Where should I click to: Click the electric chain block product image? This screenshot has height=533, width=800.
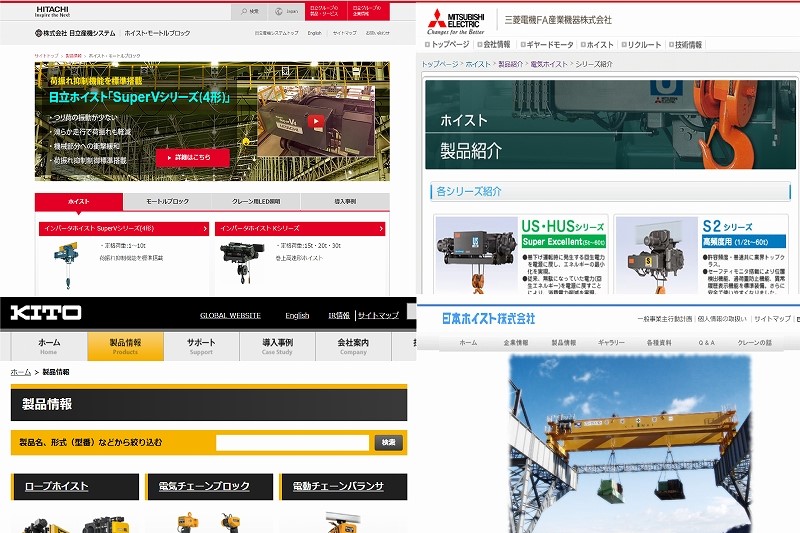pos(209,523)
